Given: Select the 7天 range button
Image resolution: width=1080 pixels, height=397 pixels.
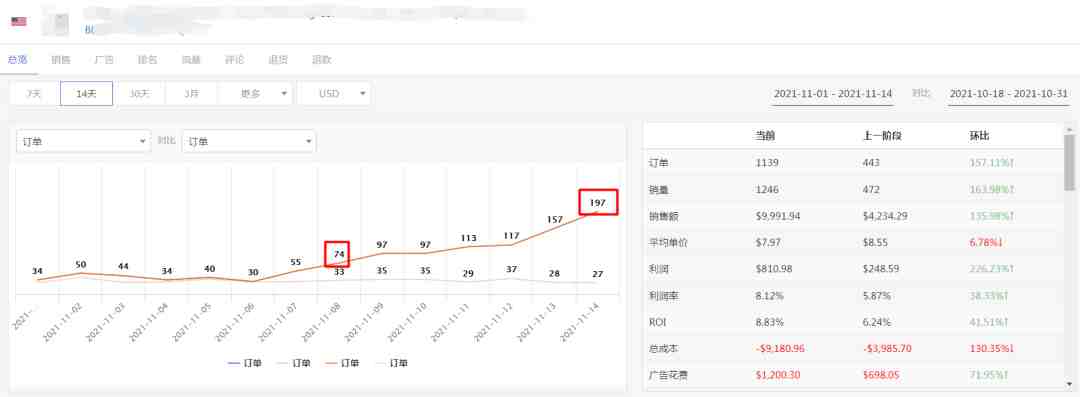Looking at the screenshot, I should 34,94.
